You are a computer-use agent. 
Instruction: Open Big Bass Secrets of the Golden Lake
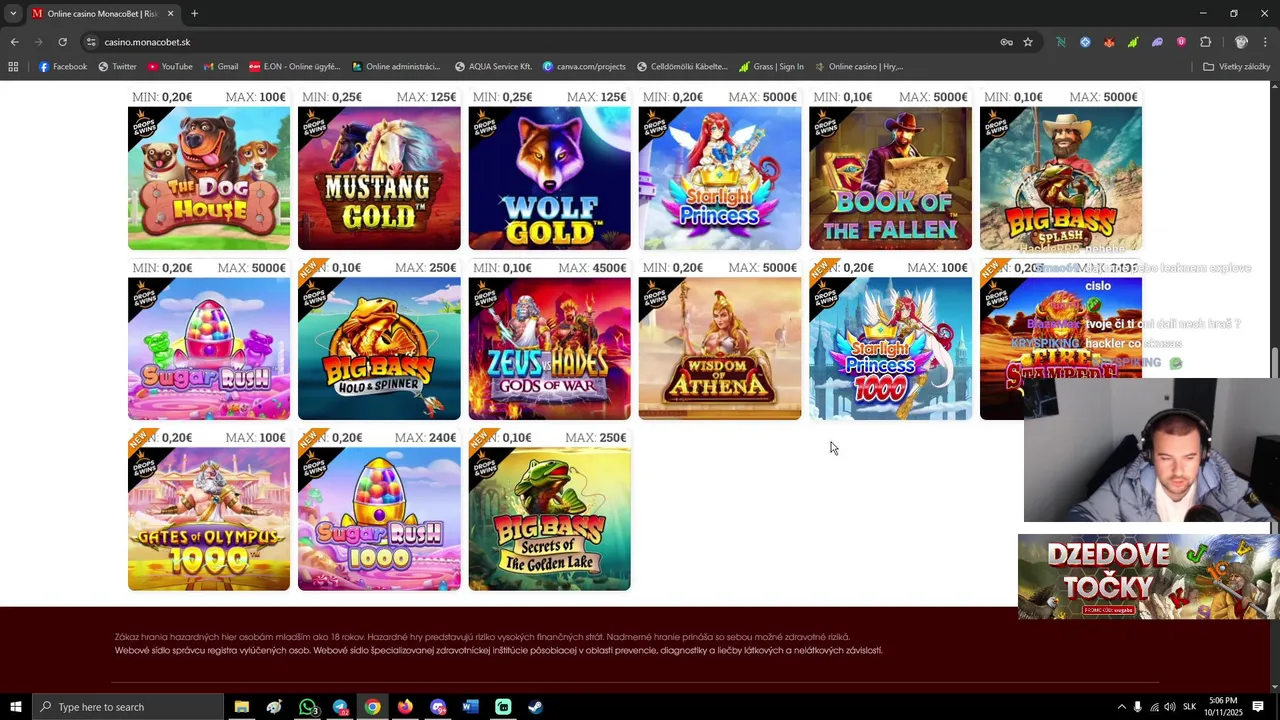click(x=549, y=519)
